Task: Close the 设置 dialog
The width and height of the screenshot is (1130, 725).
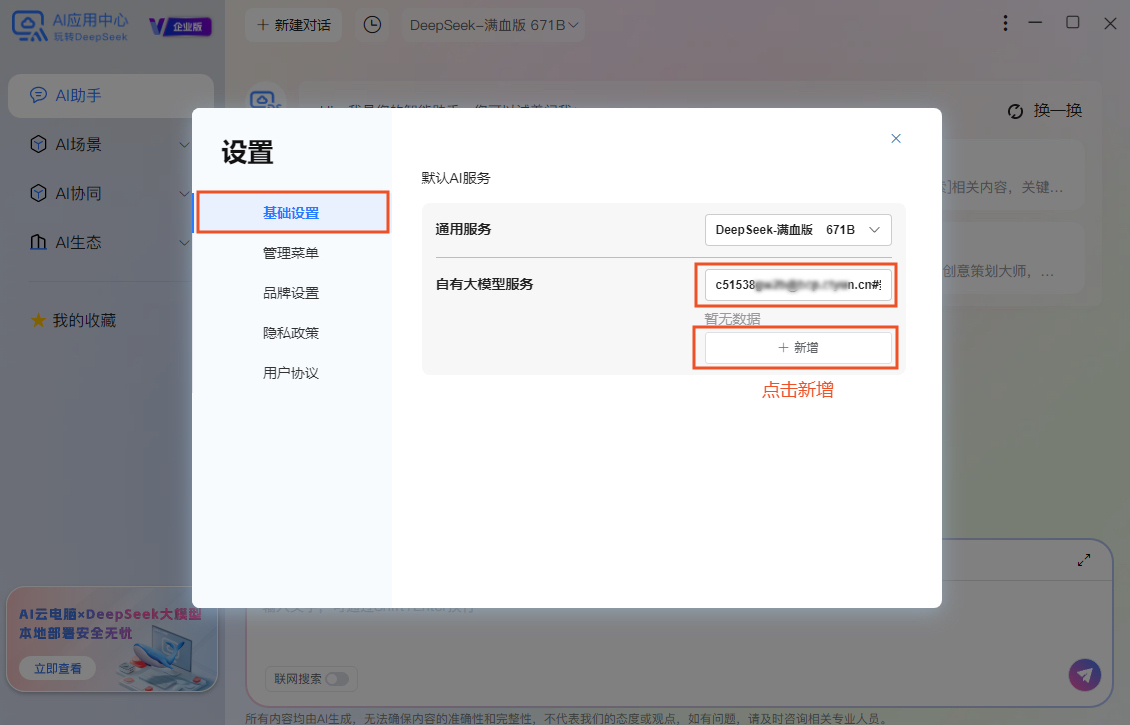Action: [x=896, y=138]
